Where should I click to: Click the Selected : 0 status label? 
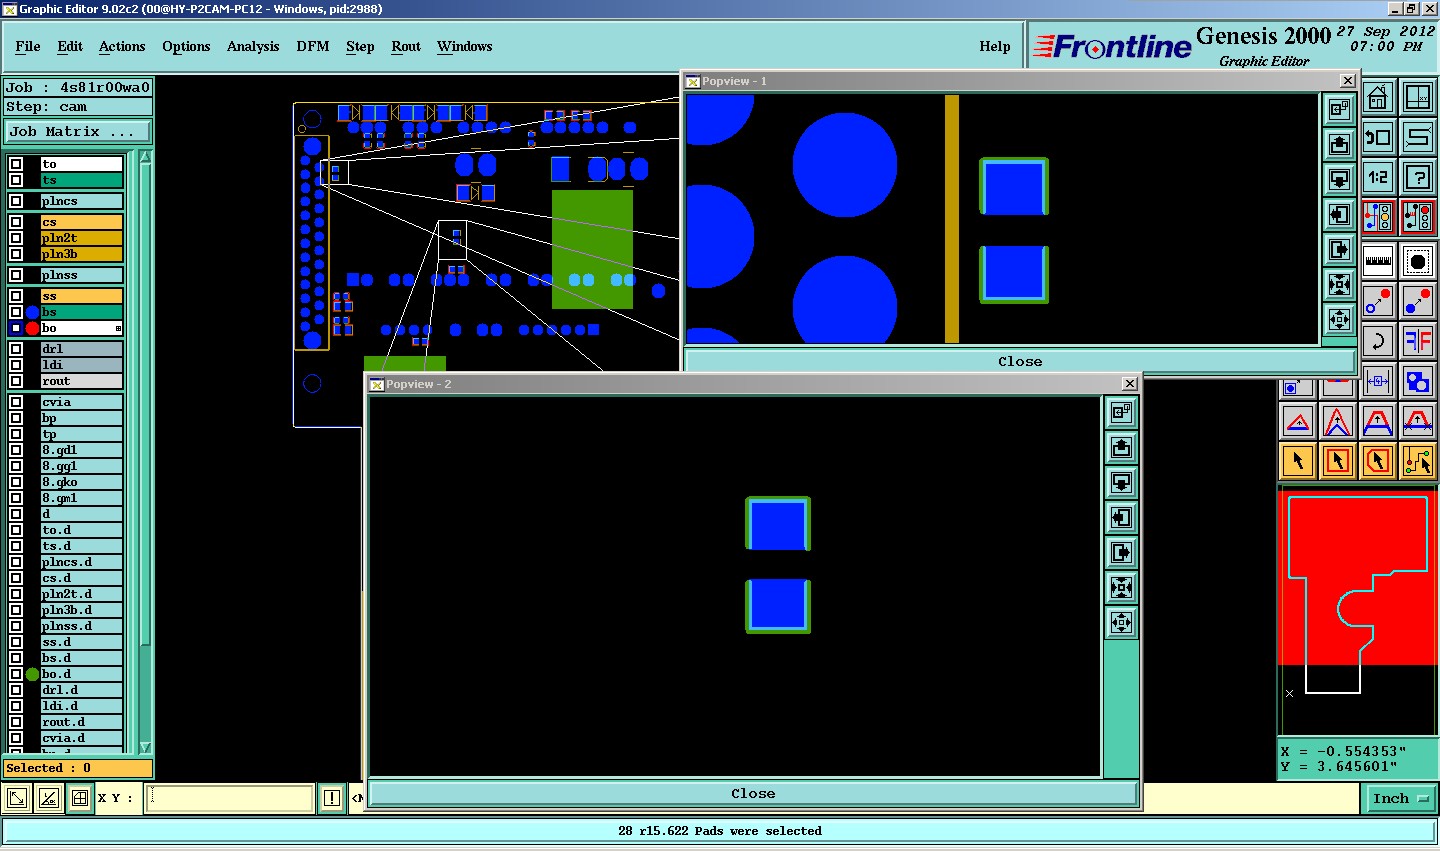point(78,768)
